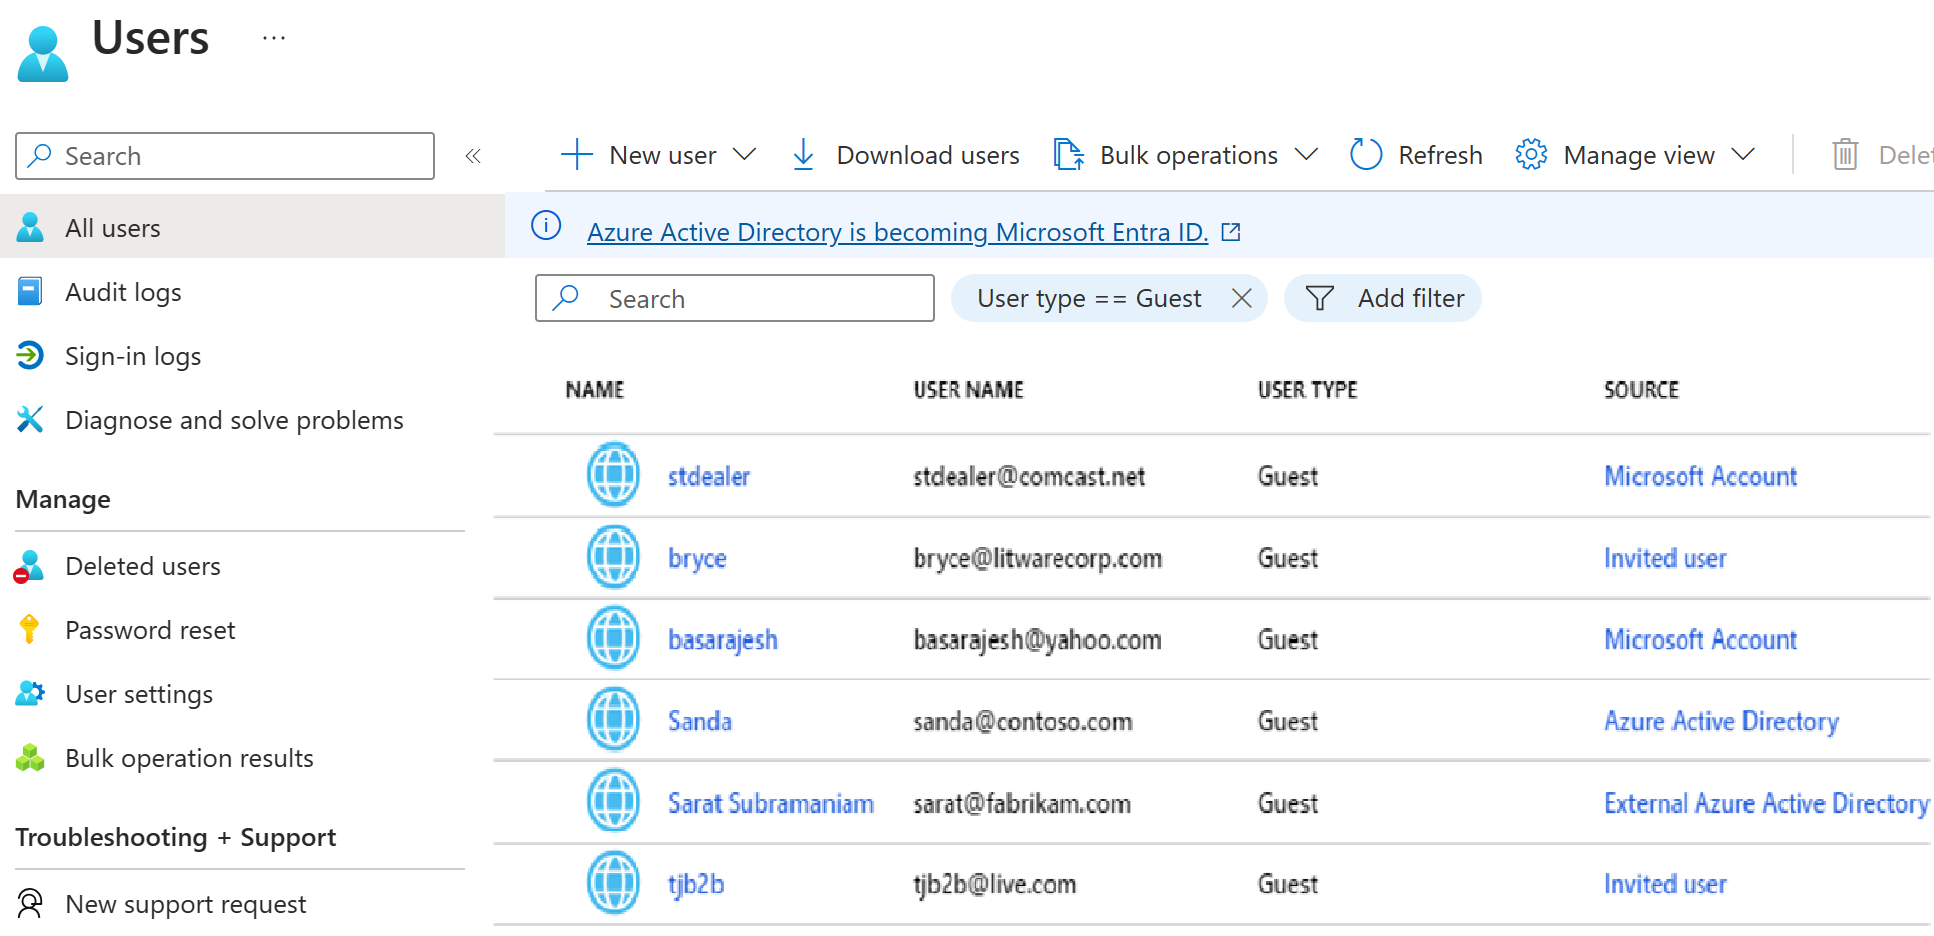Click the sidebar Search field
Viewport: 1934px width, 936px height.
point(225,156)
